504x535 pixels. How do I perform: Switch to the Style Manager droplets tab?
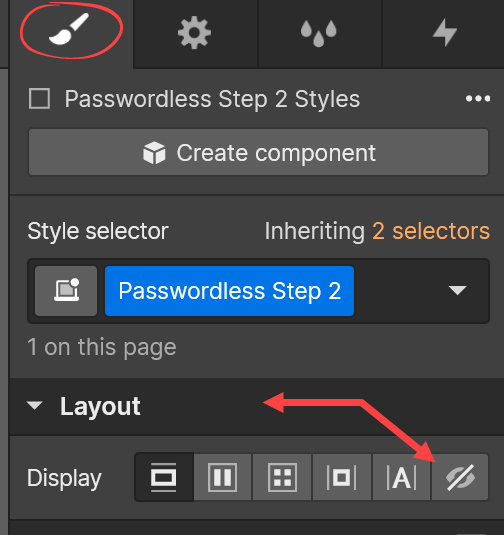click(x=319, y=33)
